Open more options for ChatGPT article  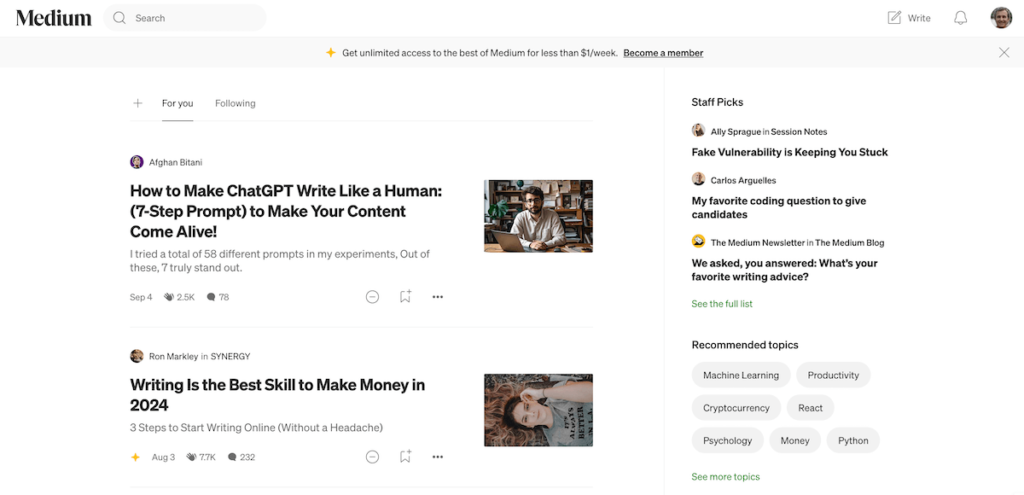(437, 297)
